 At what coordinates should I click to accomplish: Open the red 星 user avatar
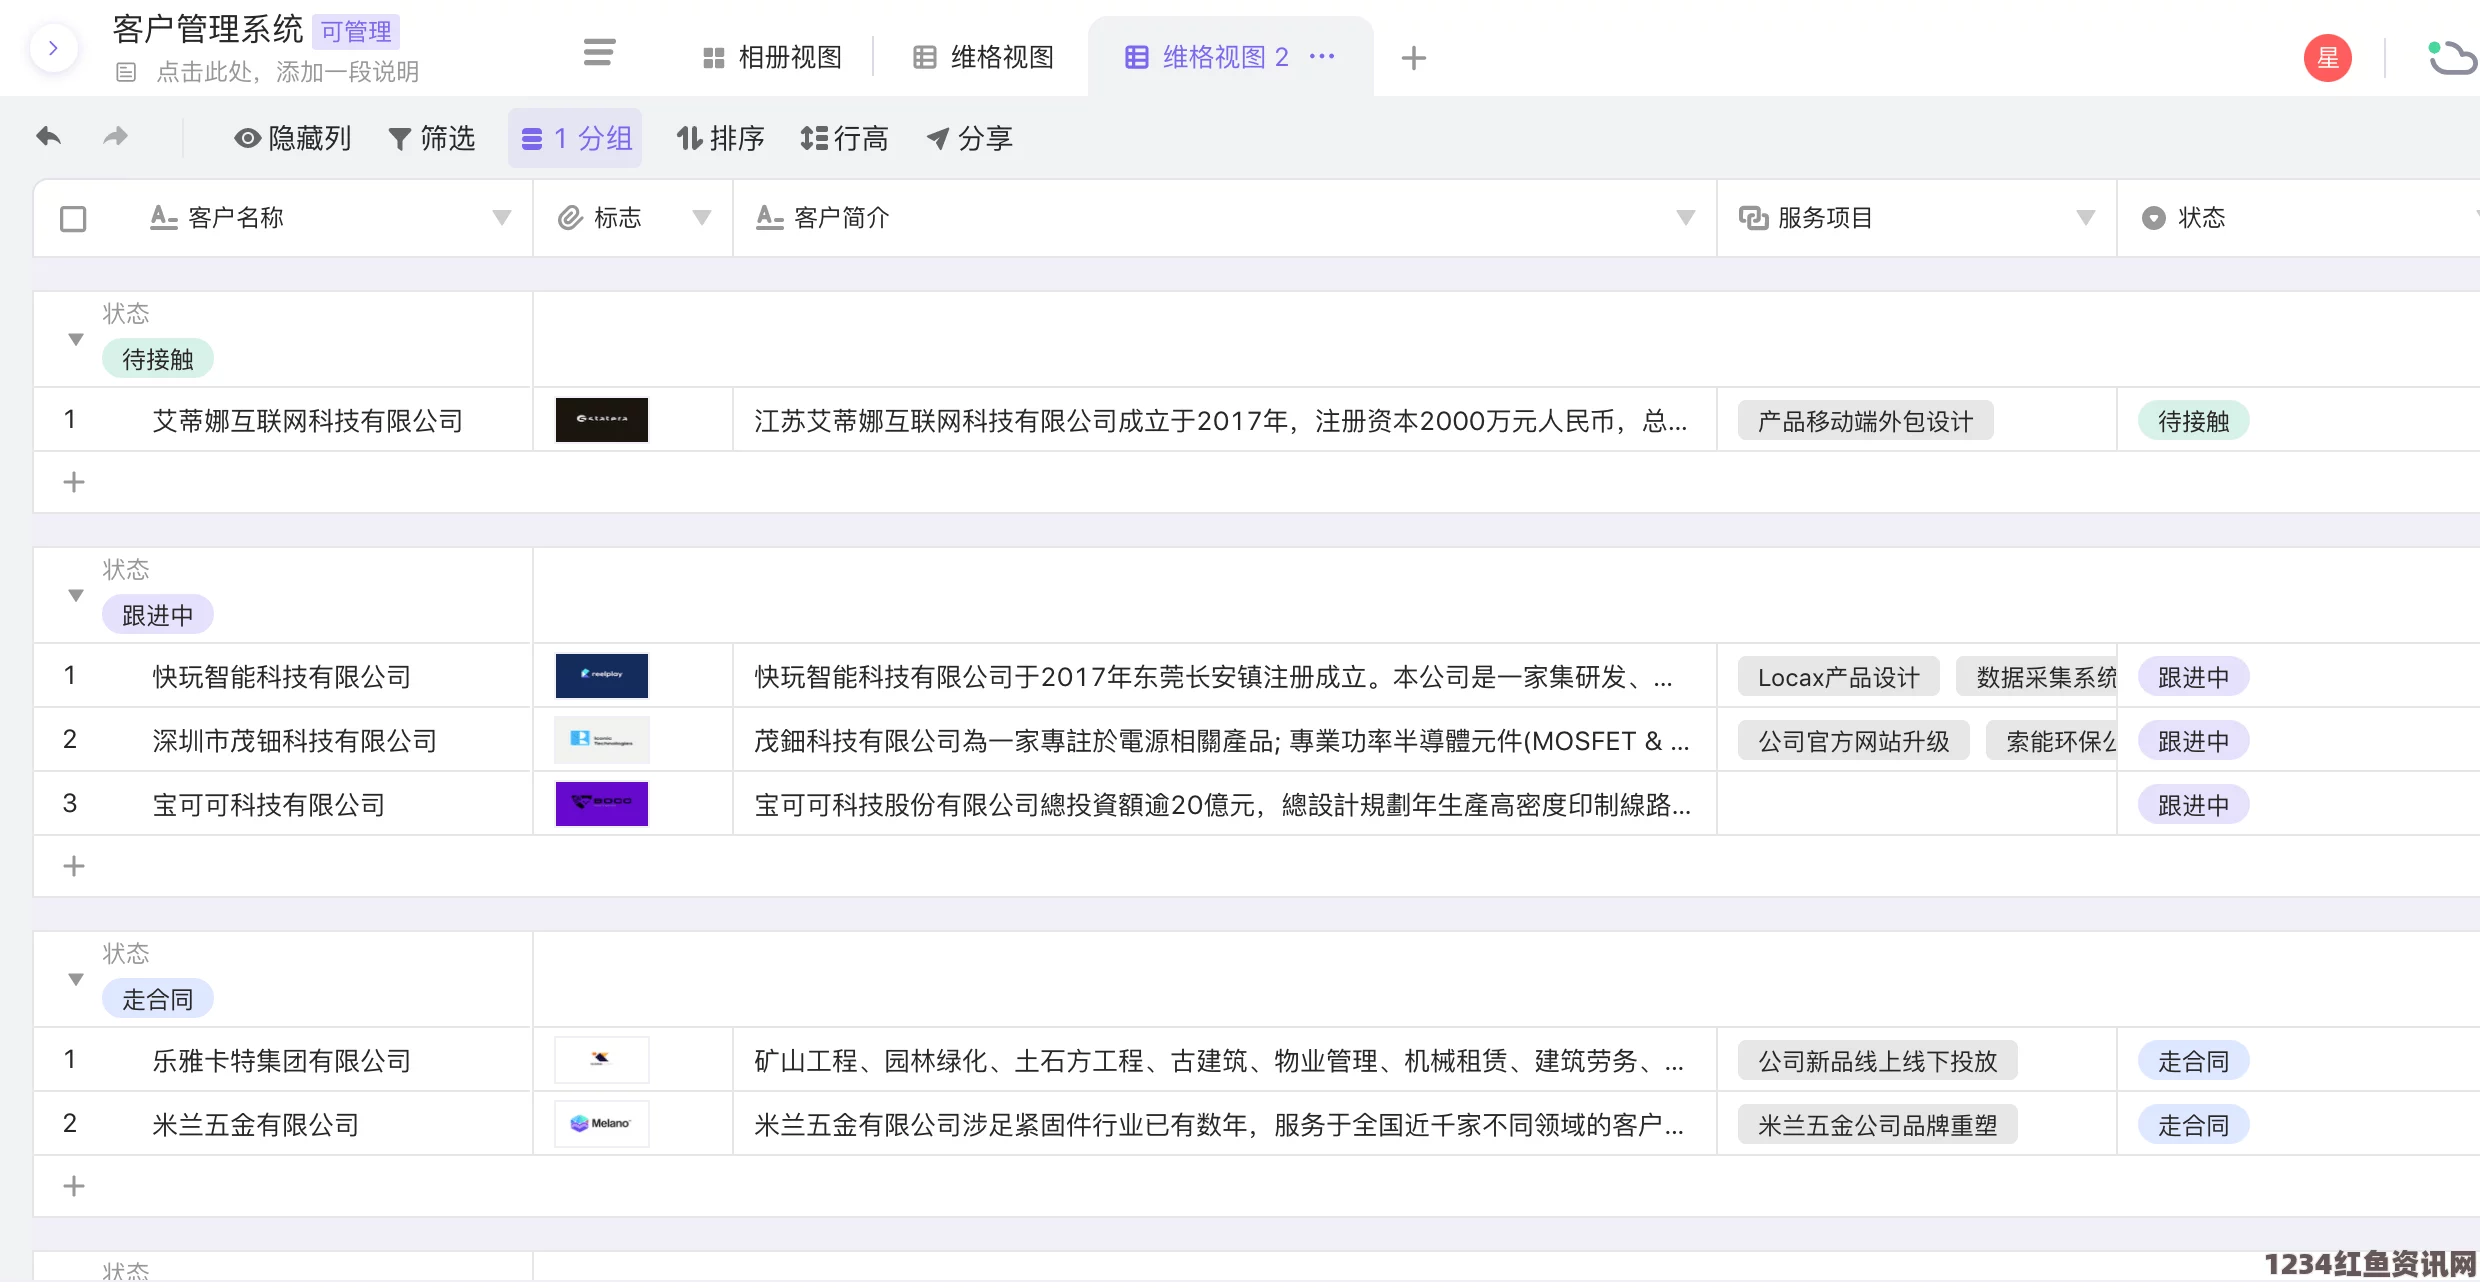(2327, 58)
